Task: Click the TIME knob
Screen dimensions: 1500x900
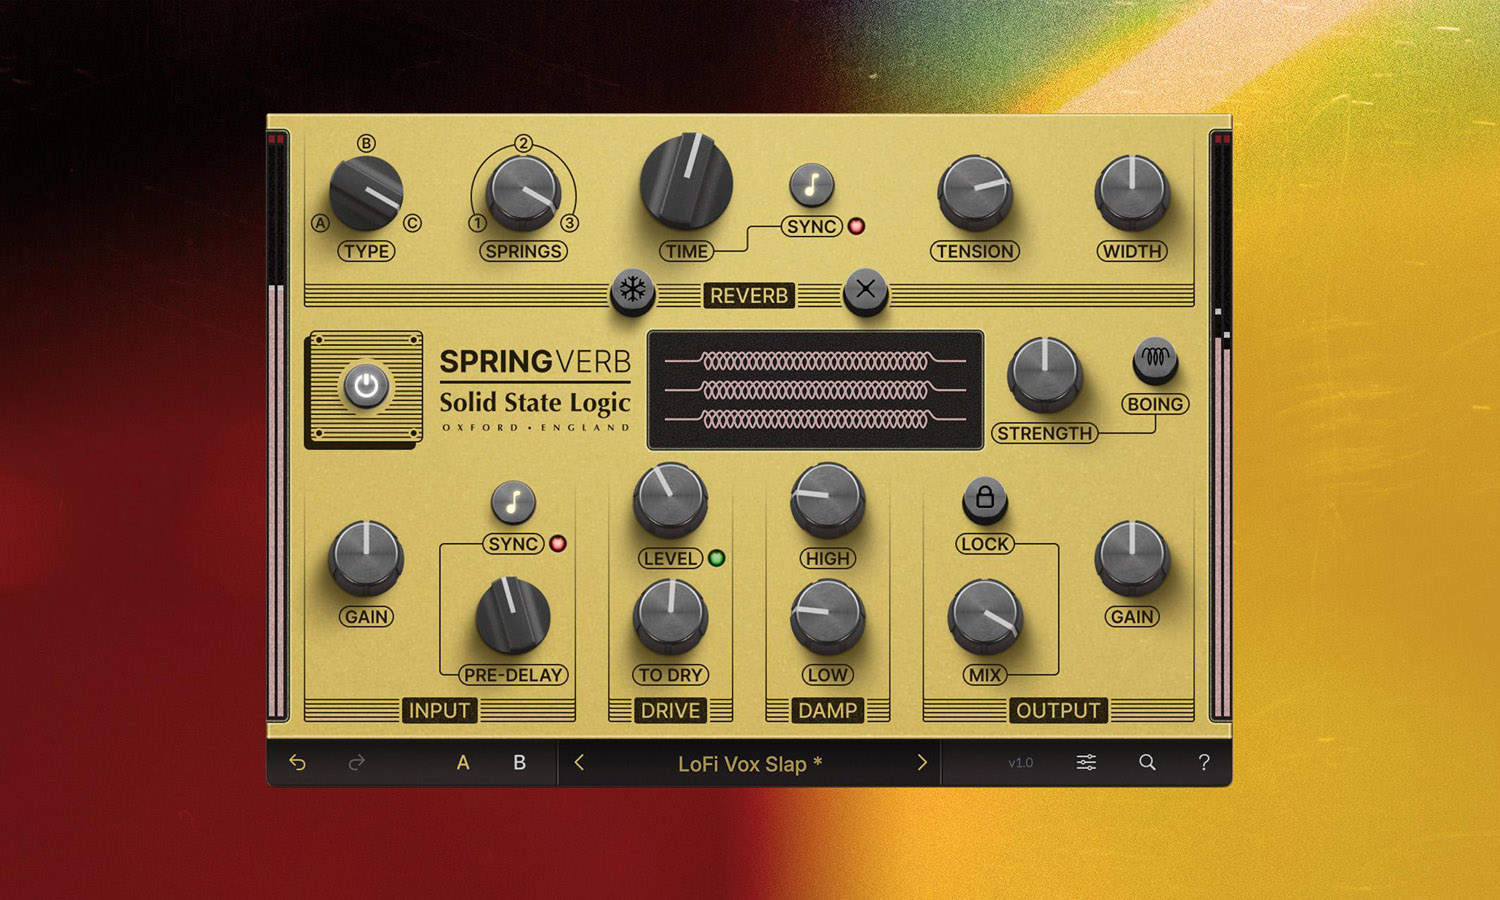Action: point(686,183)
